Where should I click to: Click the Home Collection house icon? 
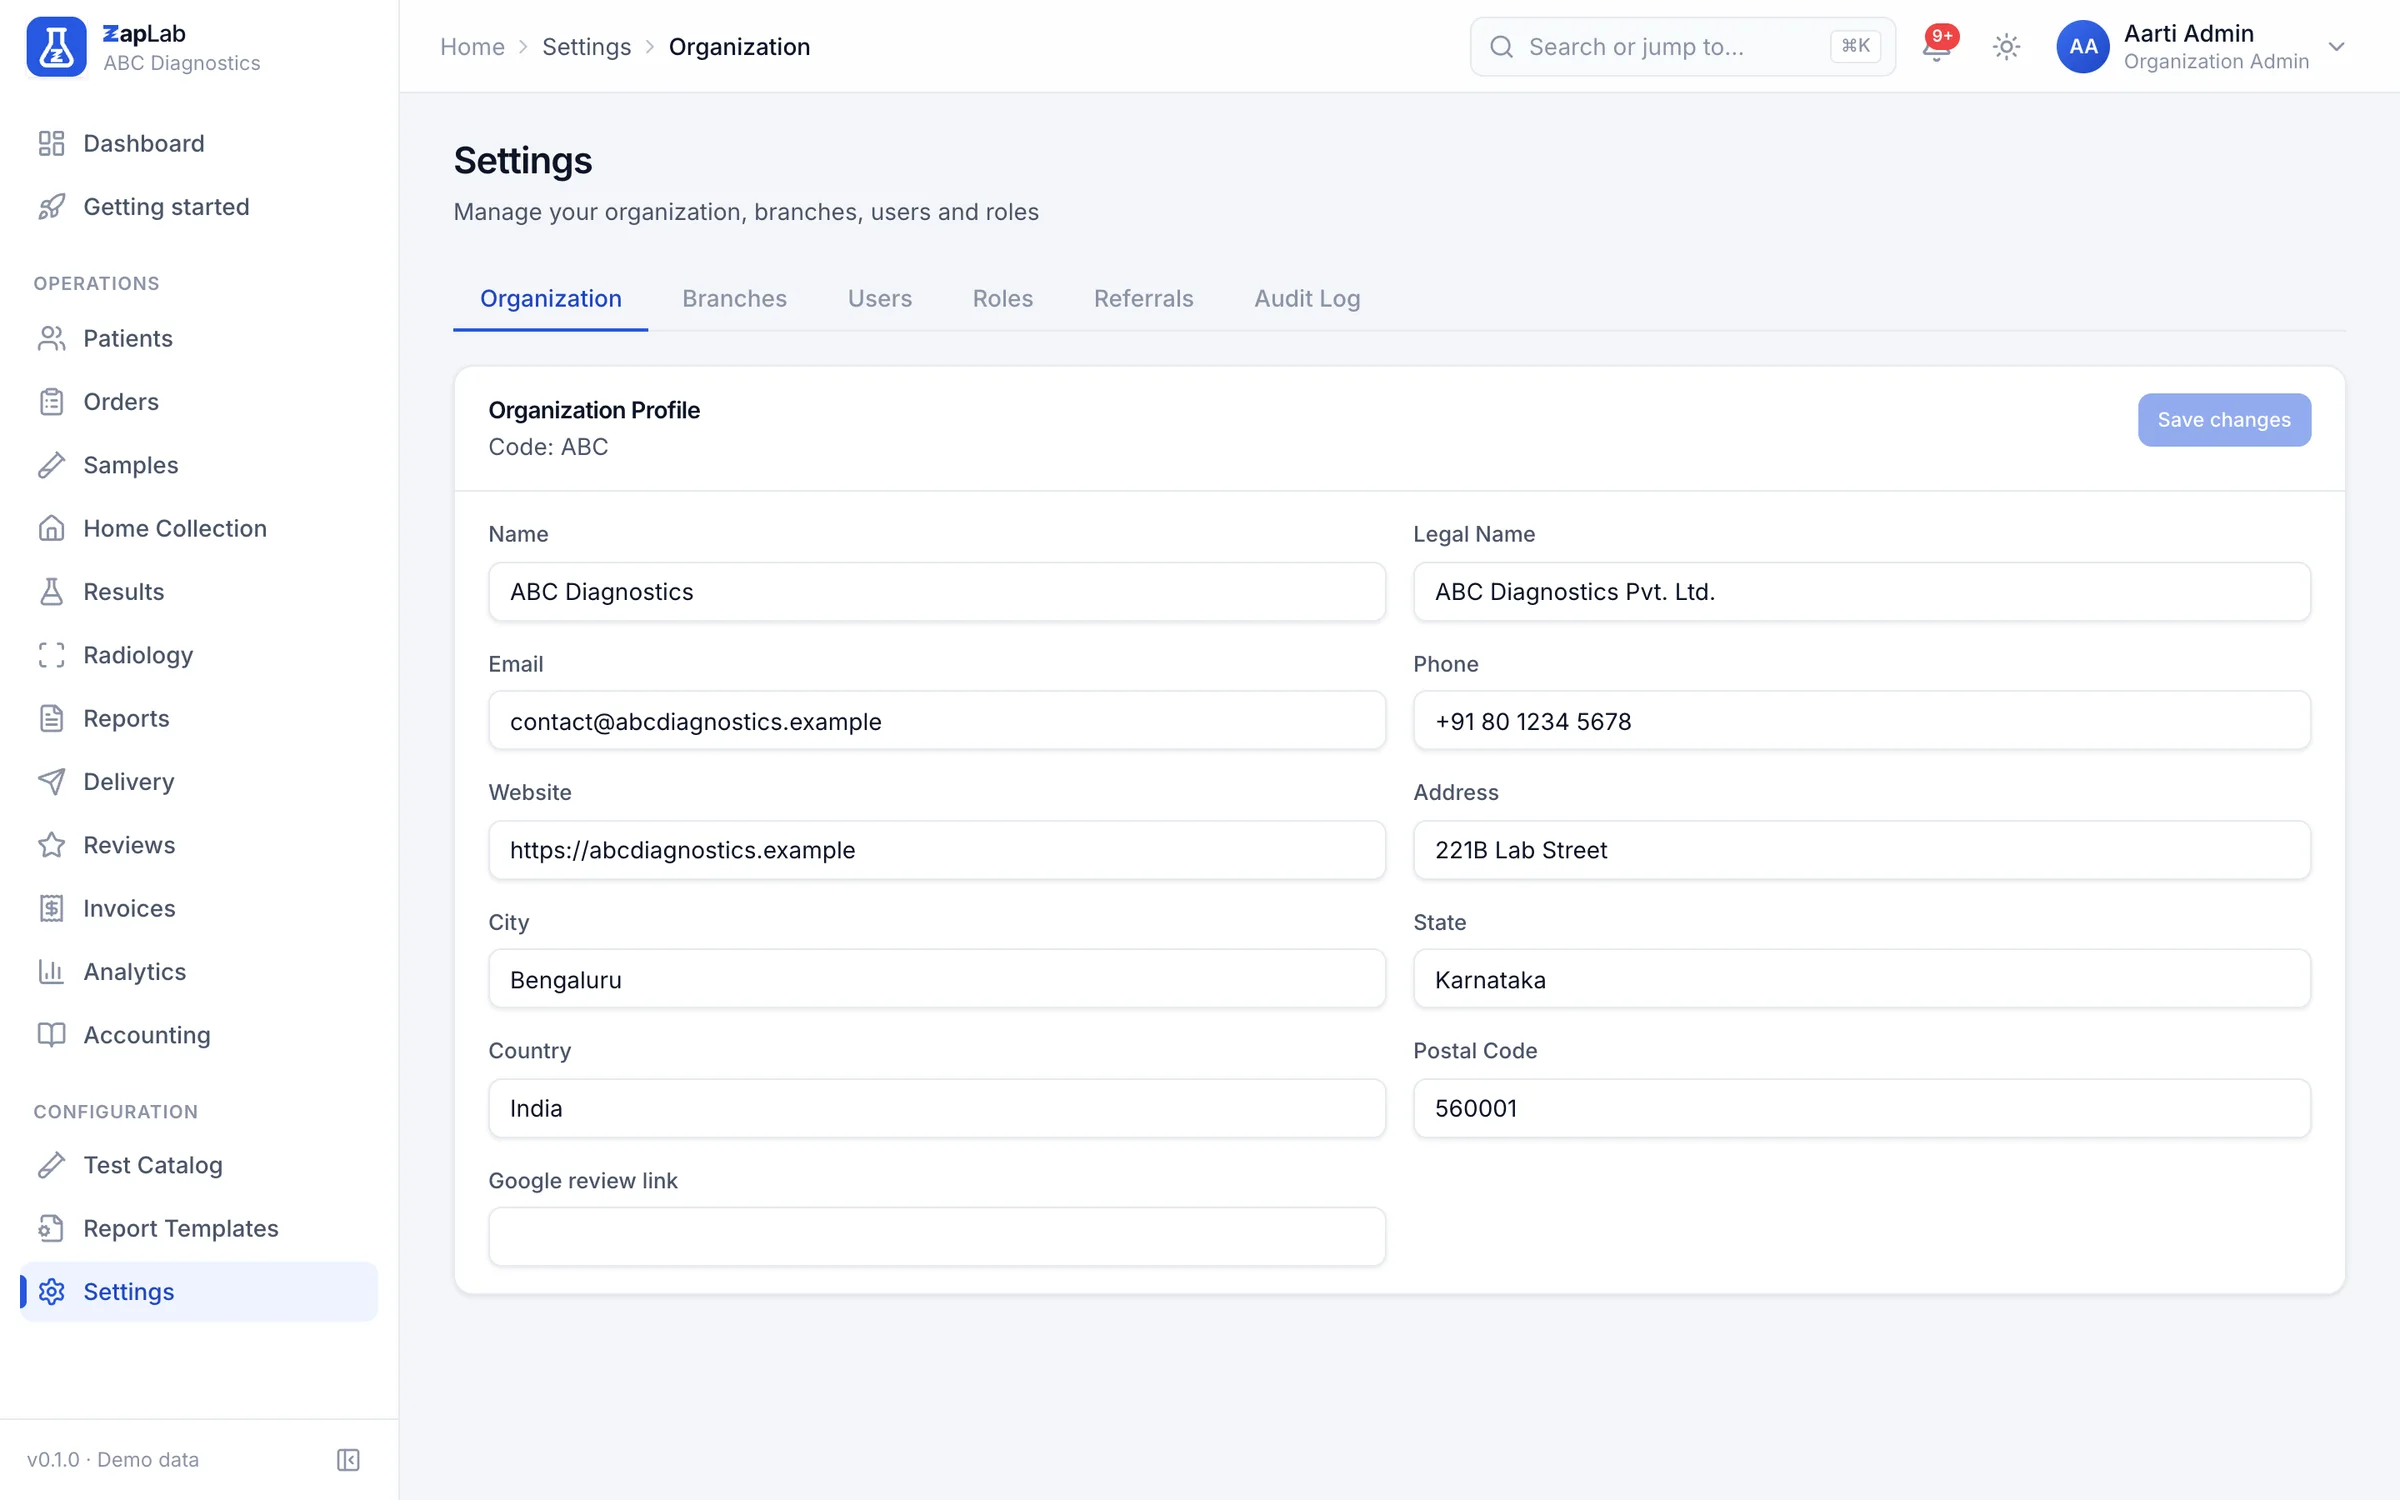click(x=51, y=528)
